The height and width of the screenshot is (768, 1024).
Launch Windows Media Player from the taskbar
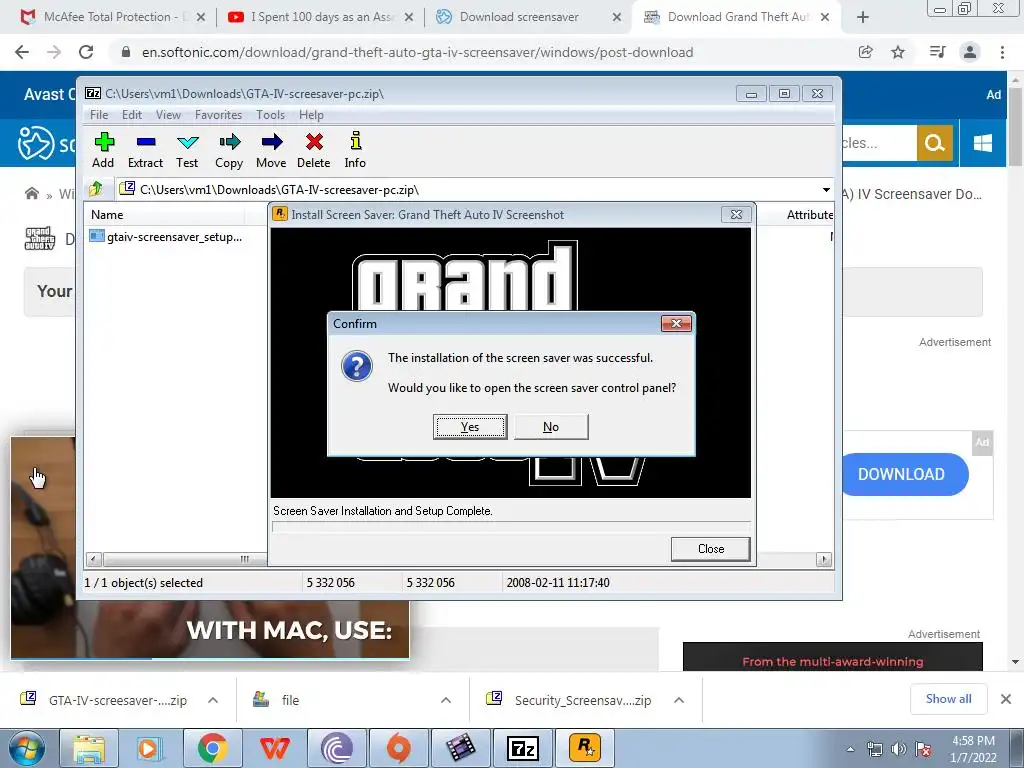(151, 748)
